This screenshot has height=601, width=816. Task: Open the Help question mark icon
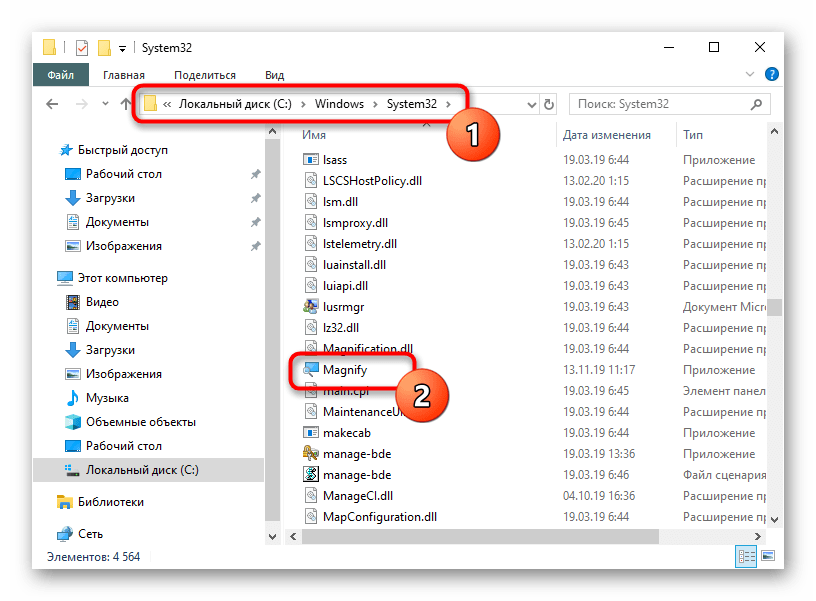click(772, 74)
